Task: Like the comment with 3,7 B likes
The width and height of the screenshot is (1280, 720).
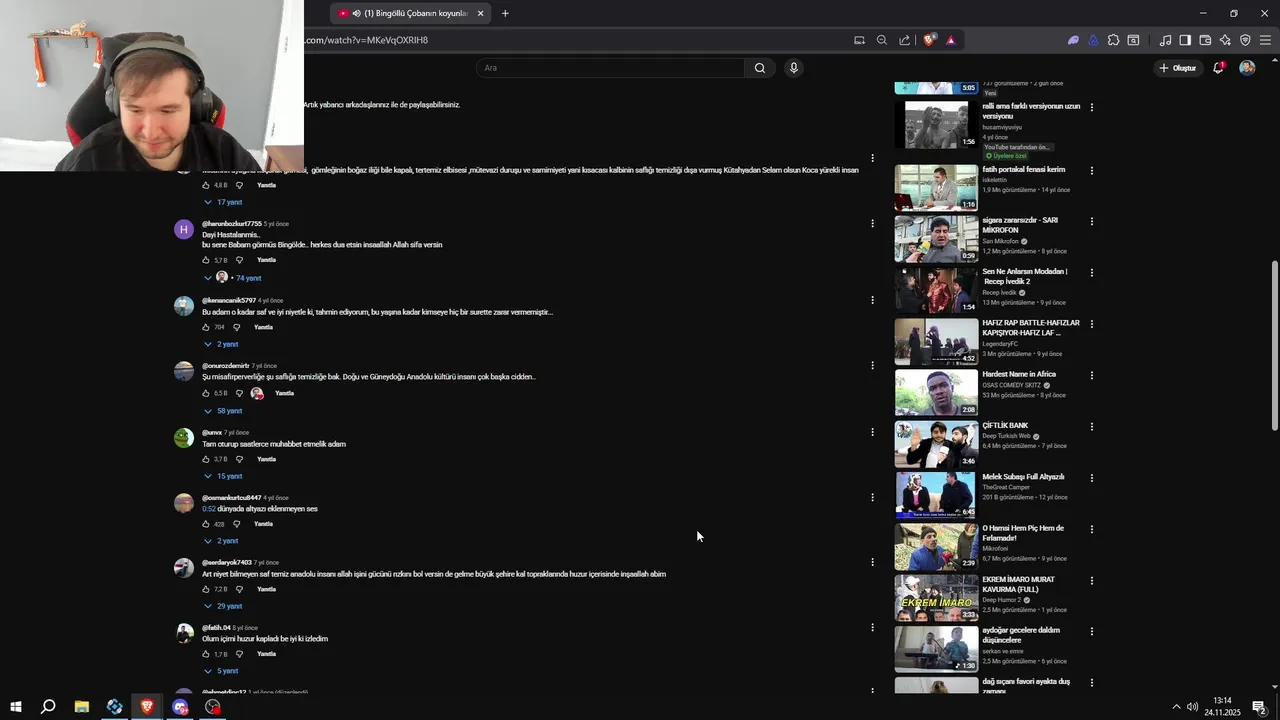Action: tap(206, 459)
